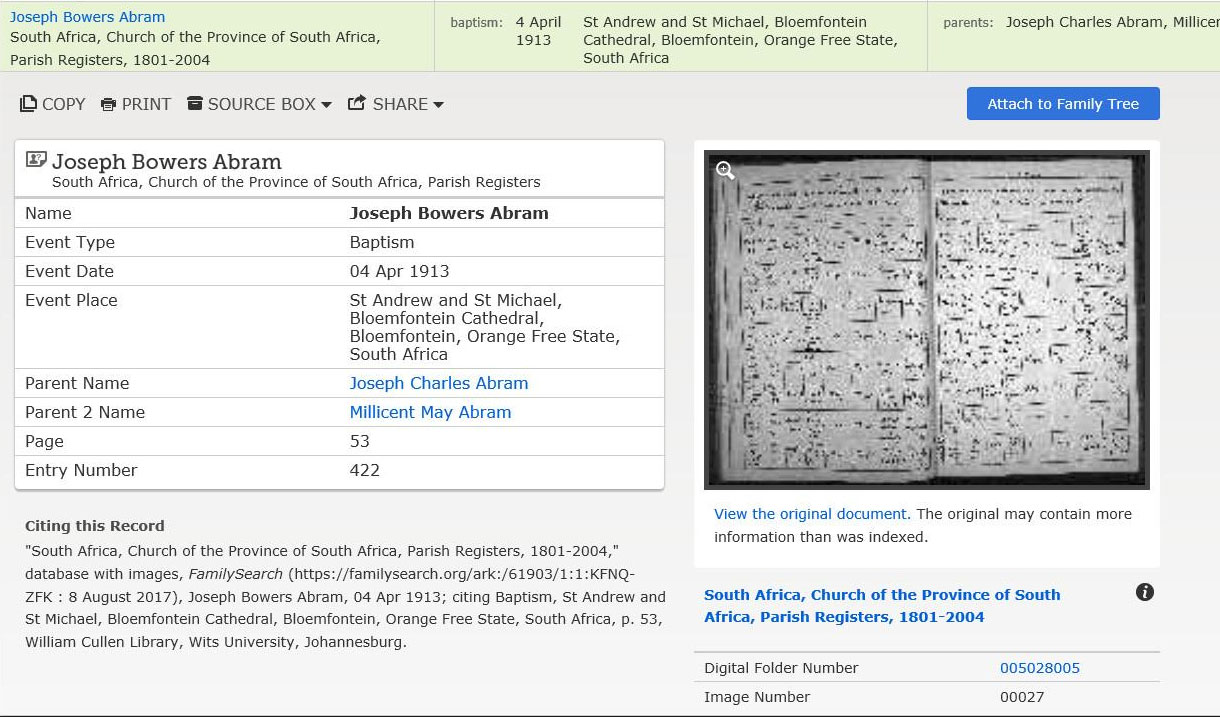
Task: Click the Copy icon in the toolbar
Action: pyautogui.click(x=28, y=104)
